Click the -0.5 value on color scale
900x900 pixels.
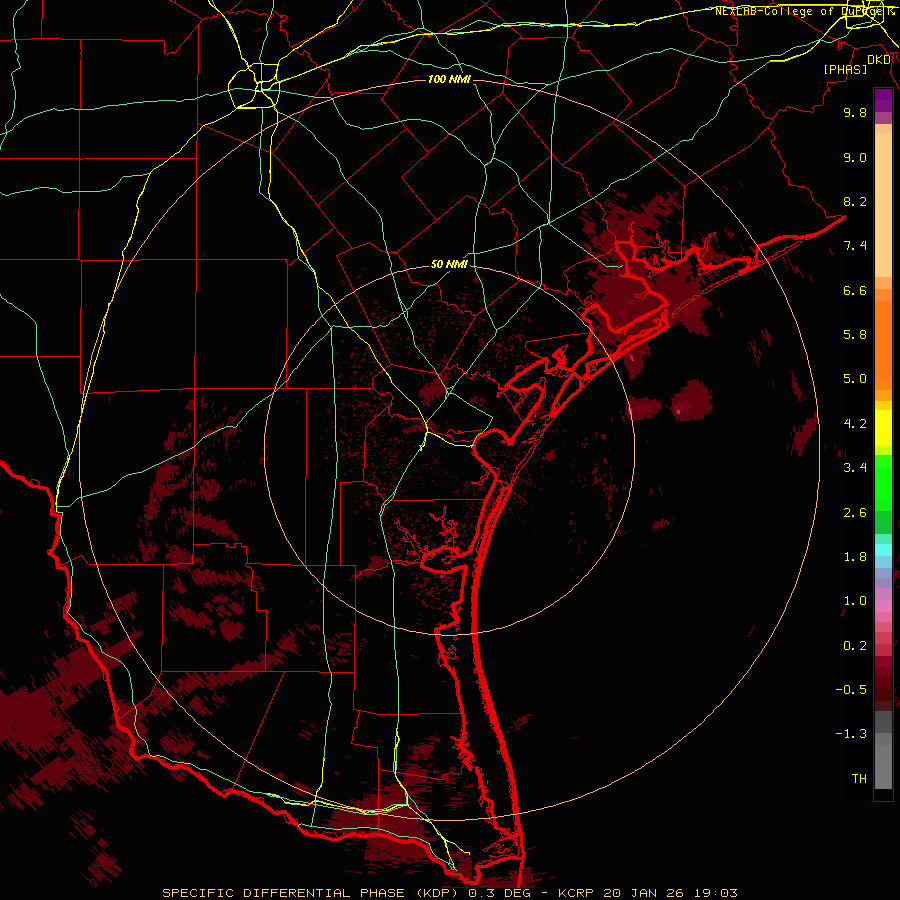tap(851, 689)
